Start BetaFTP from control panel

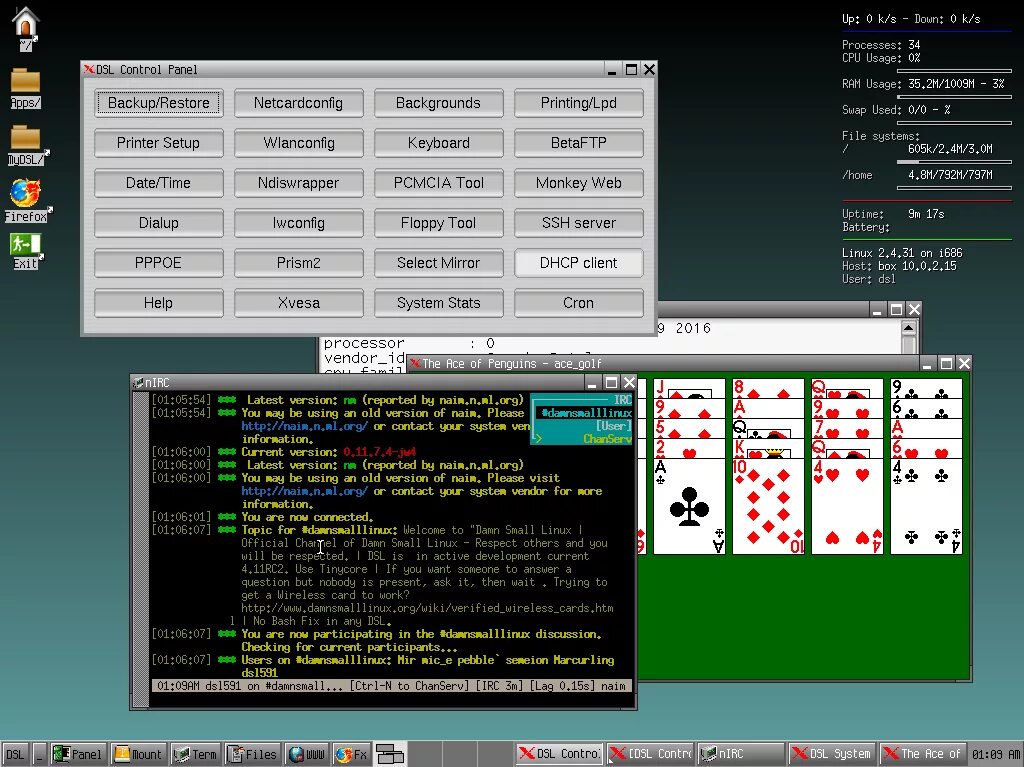(x=579, y=142)
